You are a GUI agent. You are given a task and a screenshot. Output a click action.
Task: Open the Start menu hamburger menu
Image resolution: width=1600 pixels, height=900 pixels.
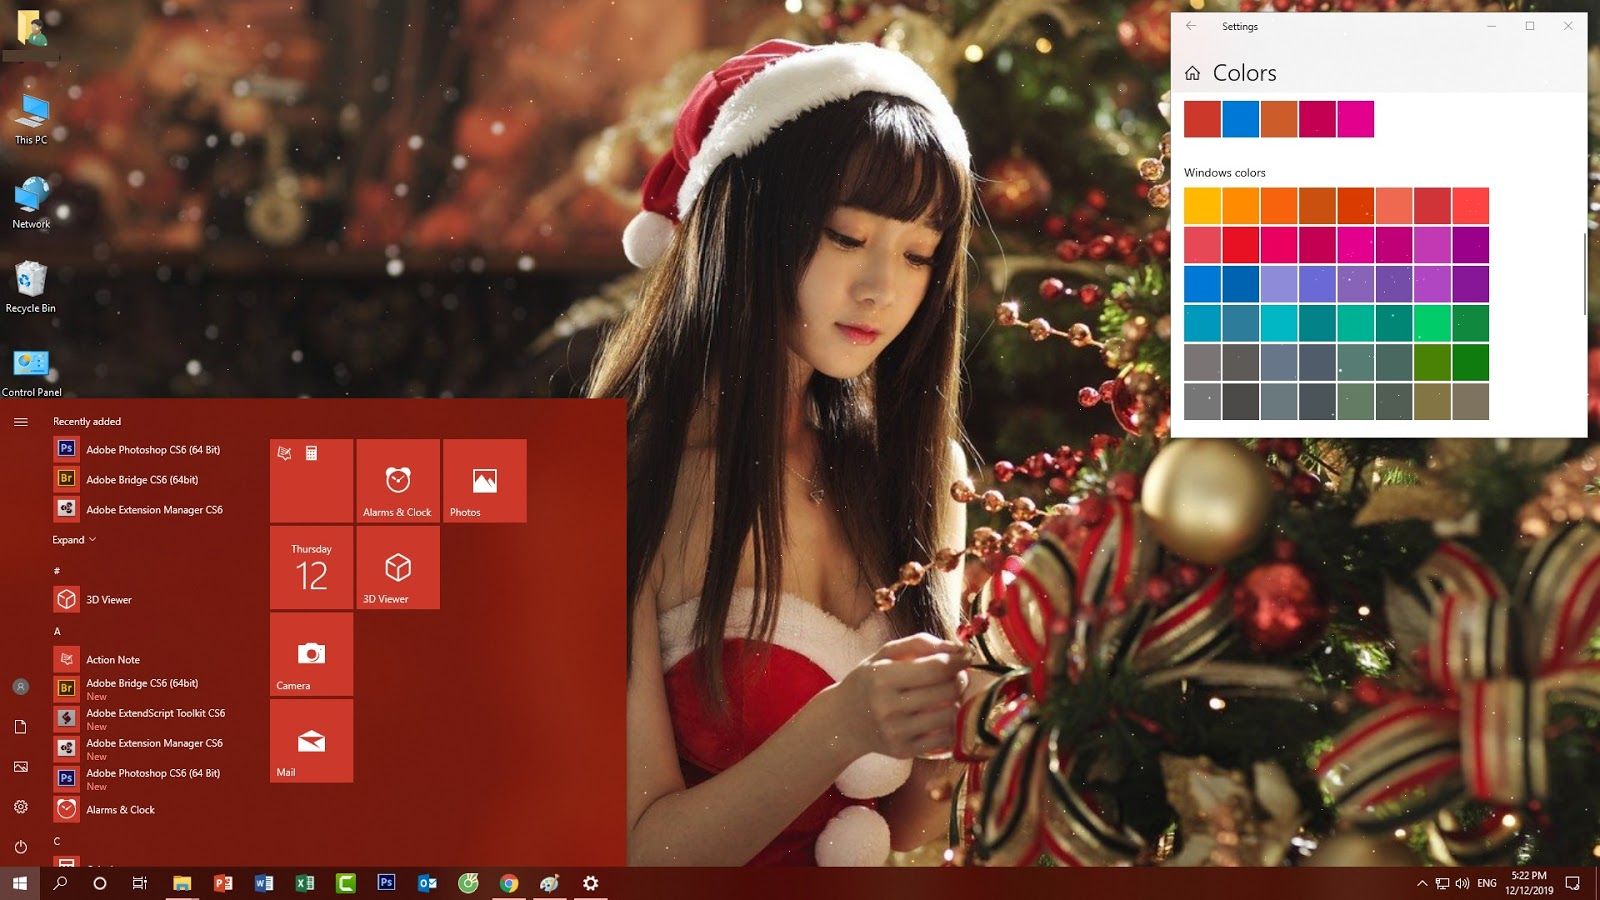21,421
